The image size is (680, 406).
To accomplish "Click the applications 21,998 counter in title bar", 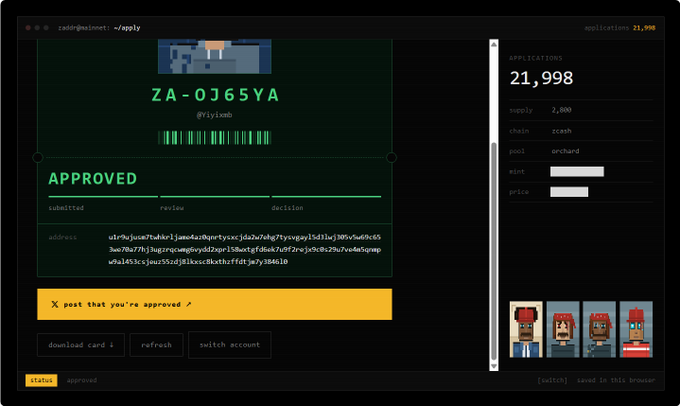I will (620, 28).
